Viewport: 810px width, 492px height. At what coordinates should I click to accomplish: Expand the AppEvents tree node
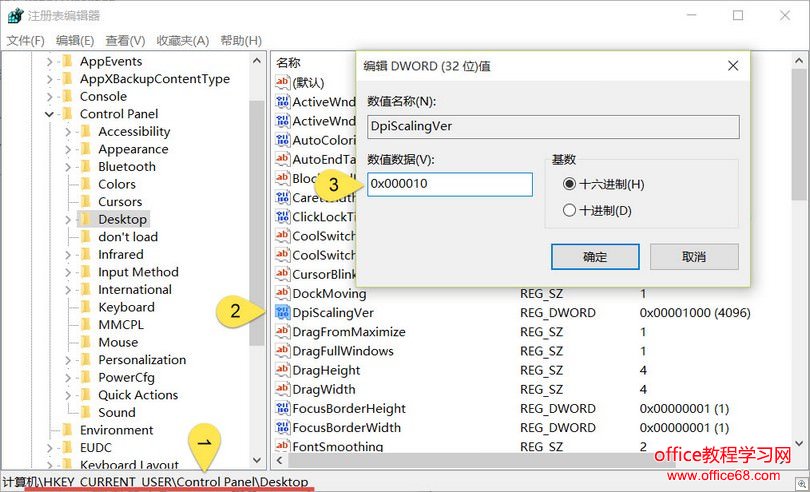50,62
